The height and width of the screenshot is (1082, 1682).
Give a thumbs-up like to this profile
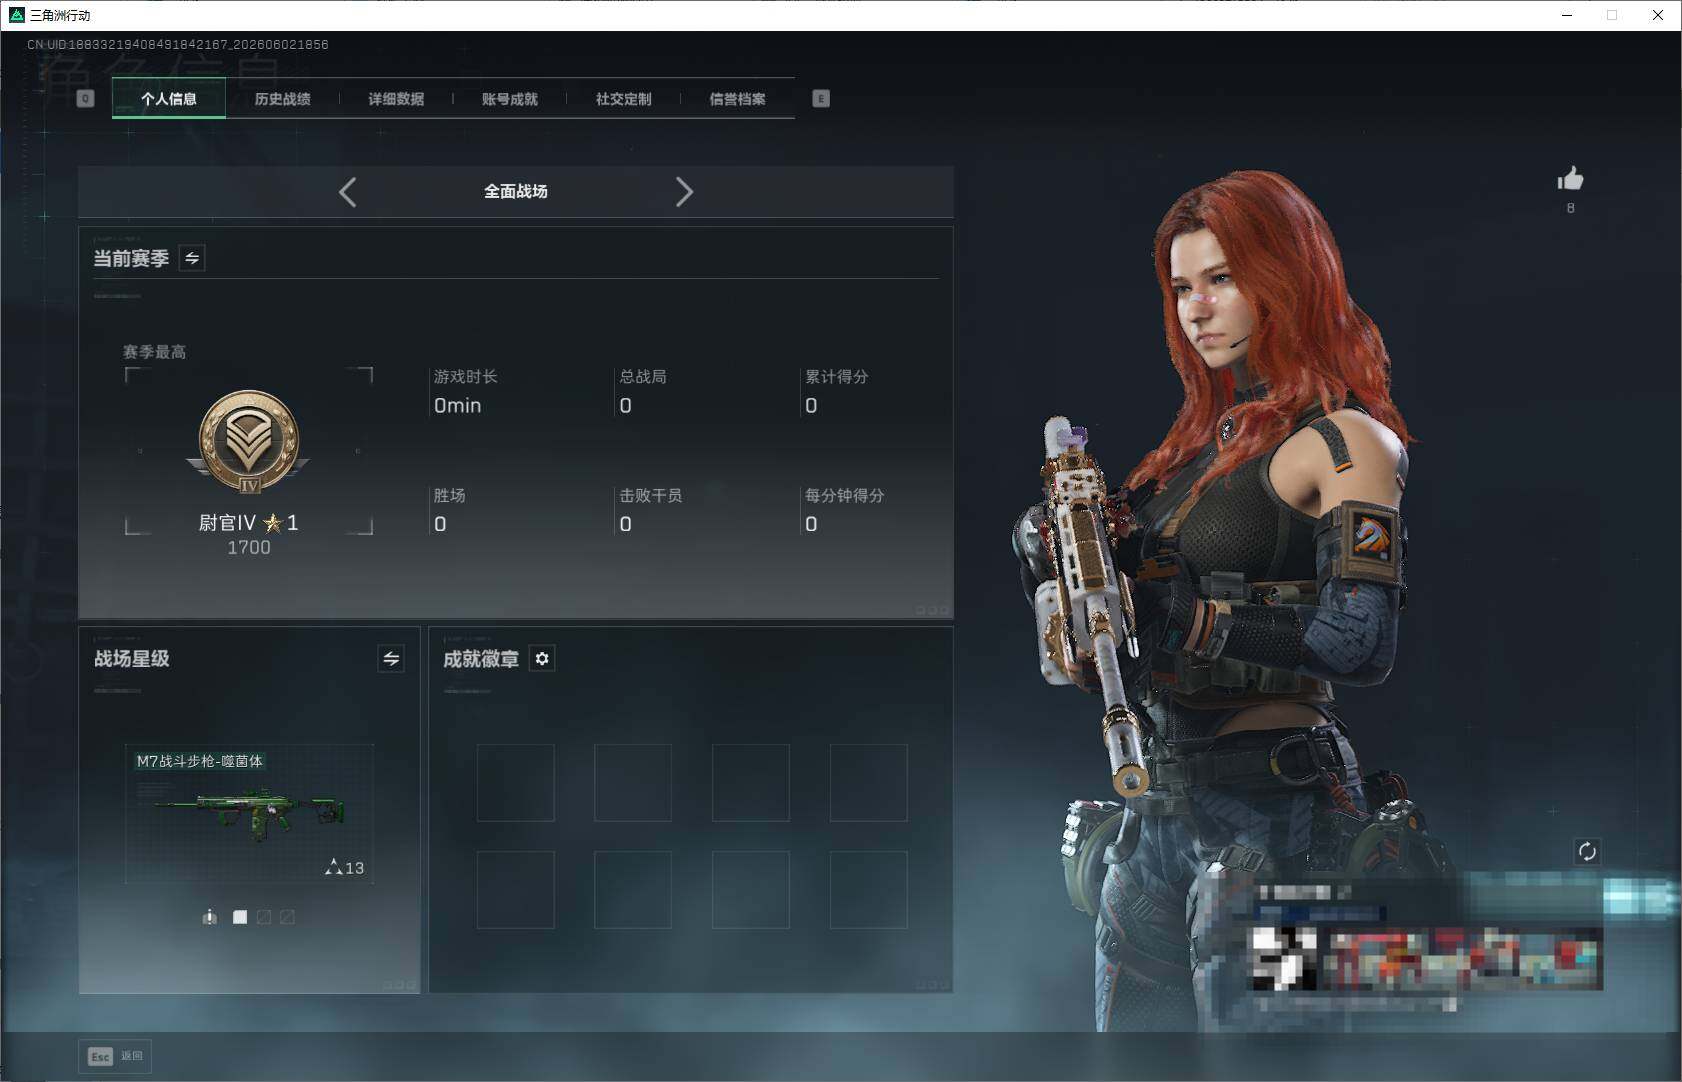click(1570, 179)
